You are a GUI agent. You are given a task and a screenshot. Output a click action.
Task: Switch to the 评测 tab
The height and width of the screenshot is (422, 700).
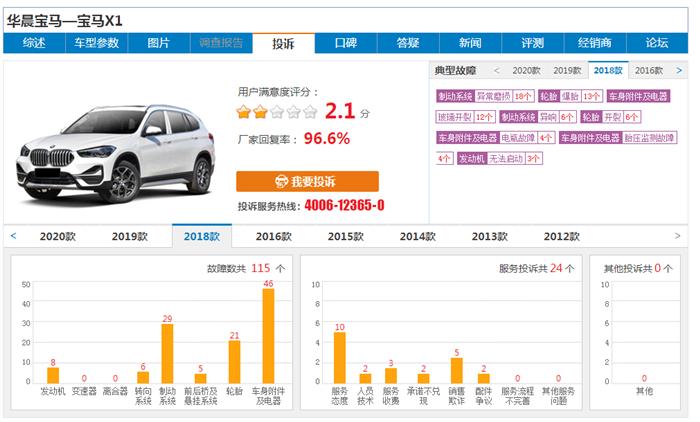click(533, 43)
